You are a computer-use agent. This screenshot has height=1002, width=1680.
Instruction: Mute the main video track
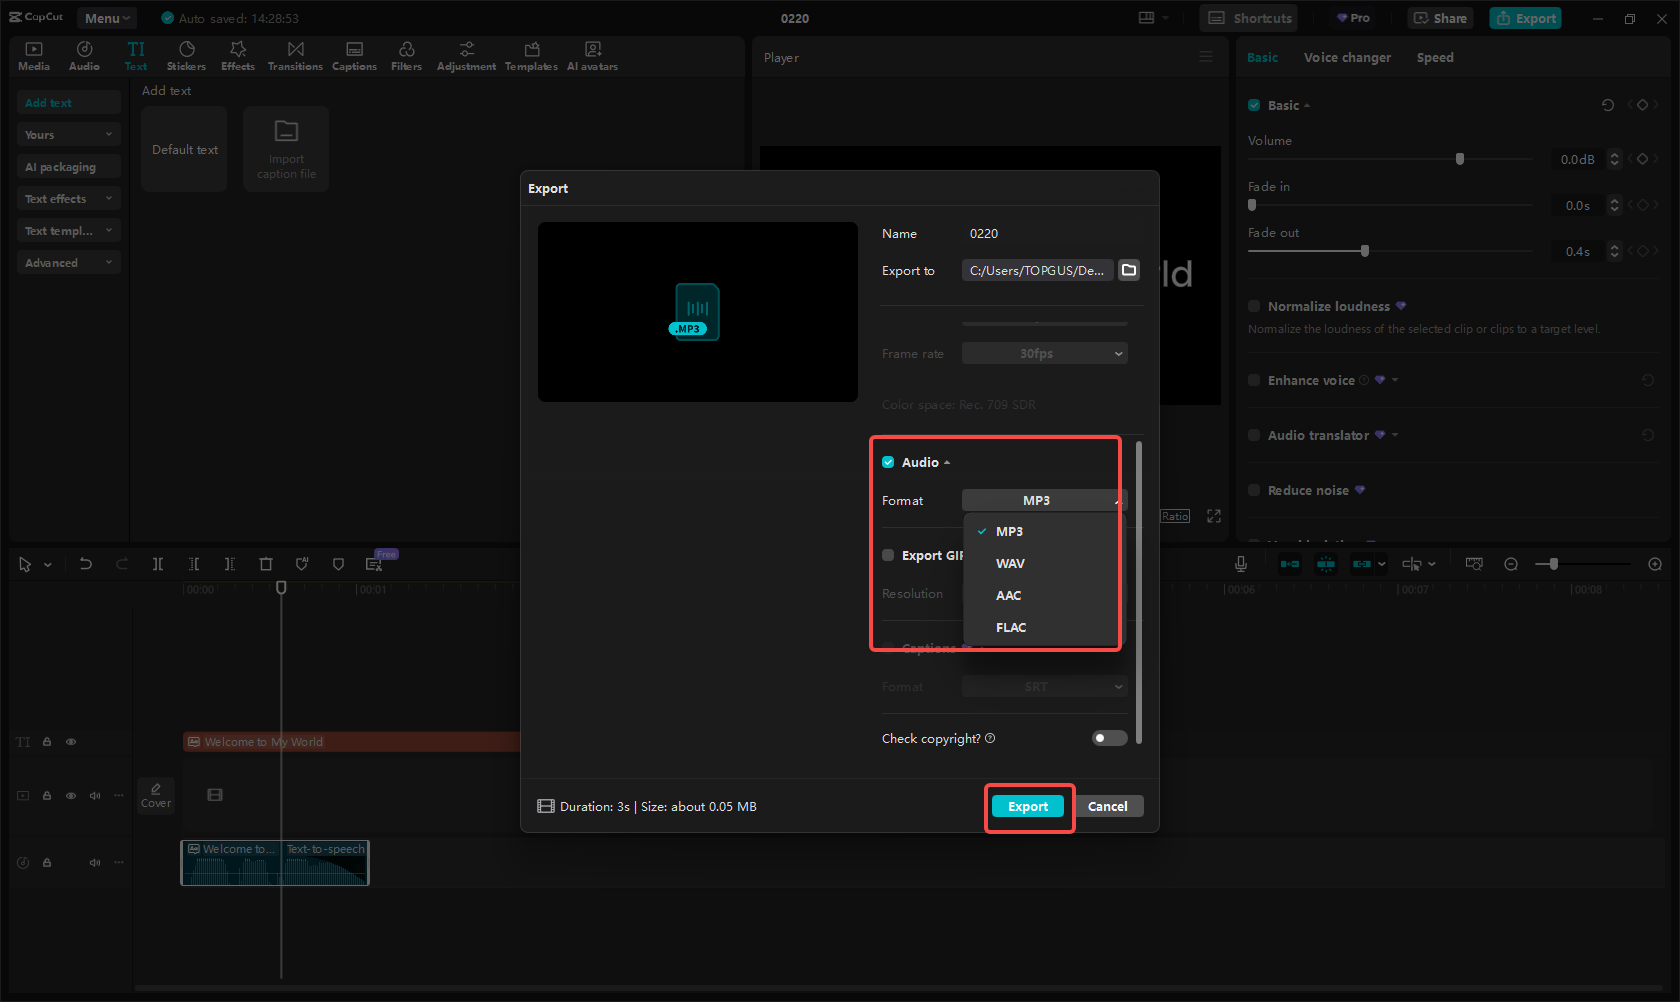click(x=95, y=796)
